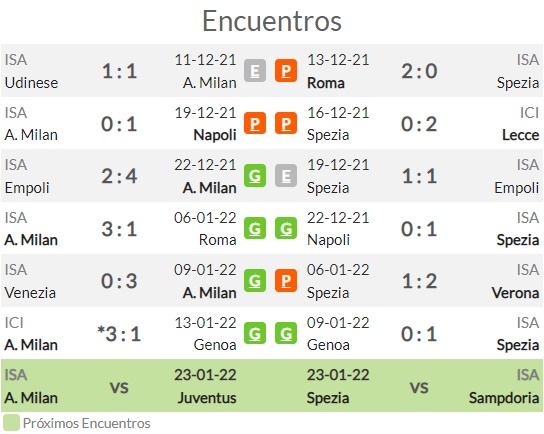Image resolution: width=544 pixels, height=434 pixels.
Task: Open the Juventus upcoming match link
Action: [x=207, y=398]
